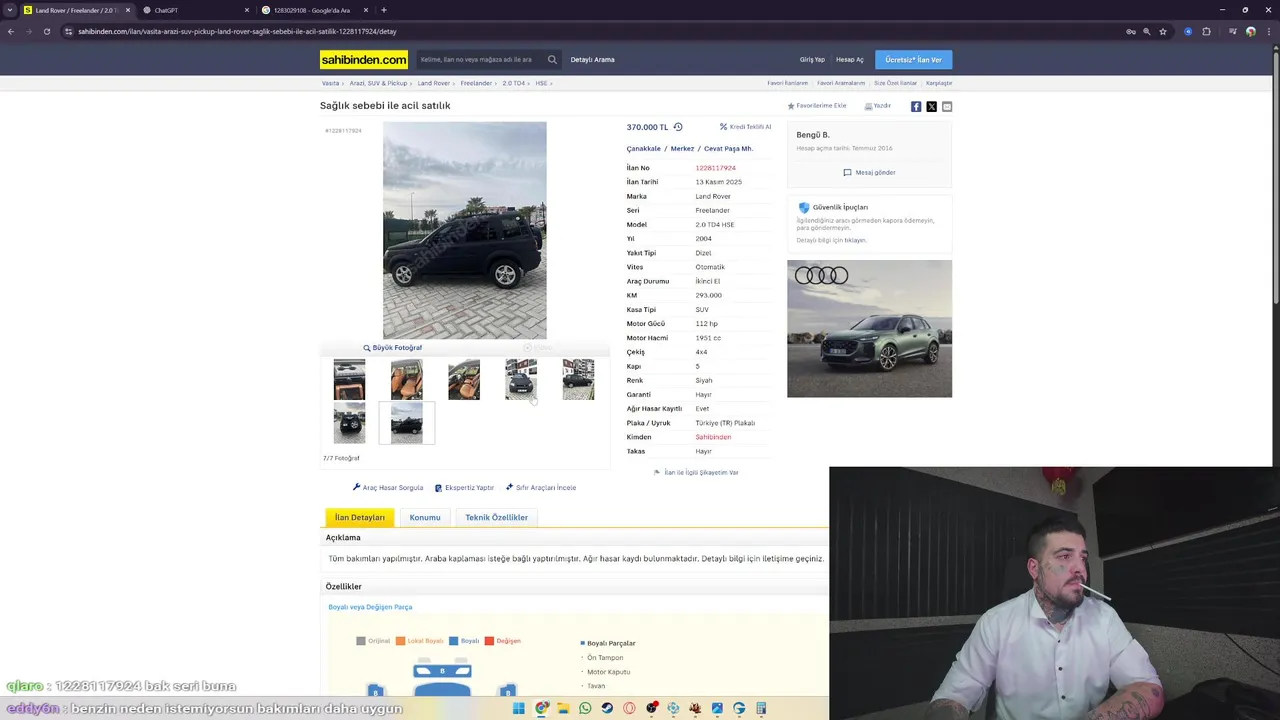This screenshot has height=720, width=1280.
Task: Click Kredi Teklifi Al link
Action: 746,127
